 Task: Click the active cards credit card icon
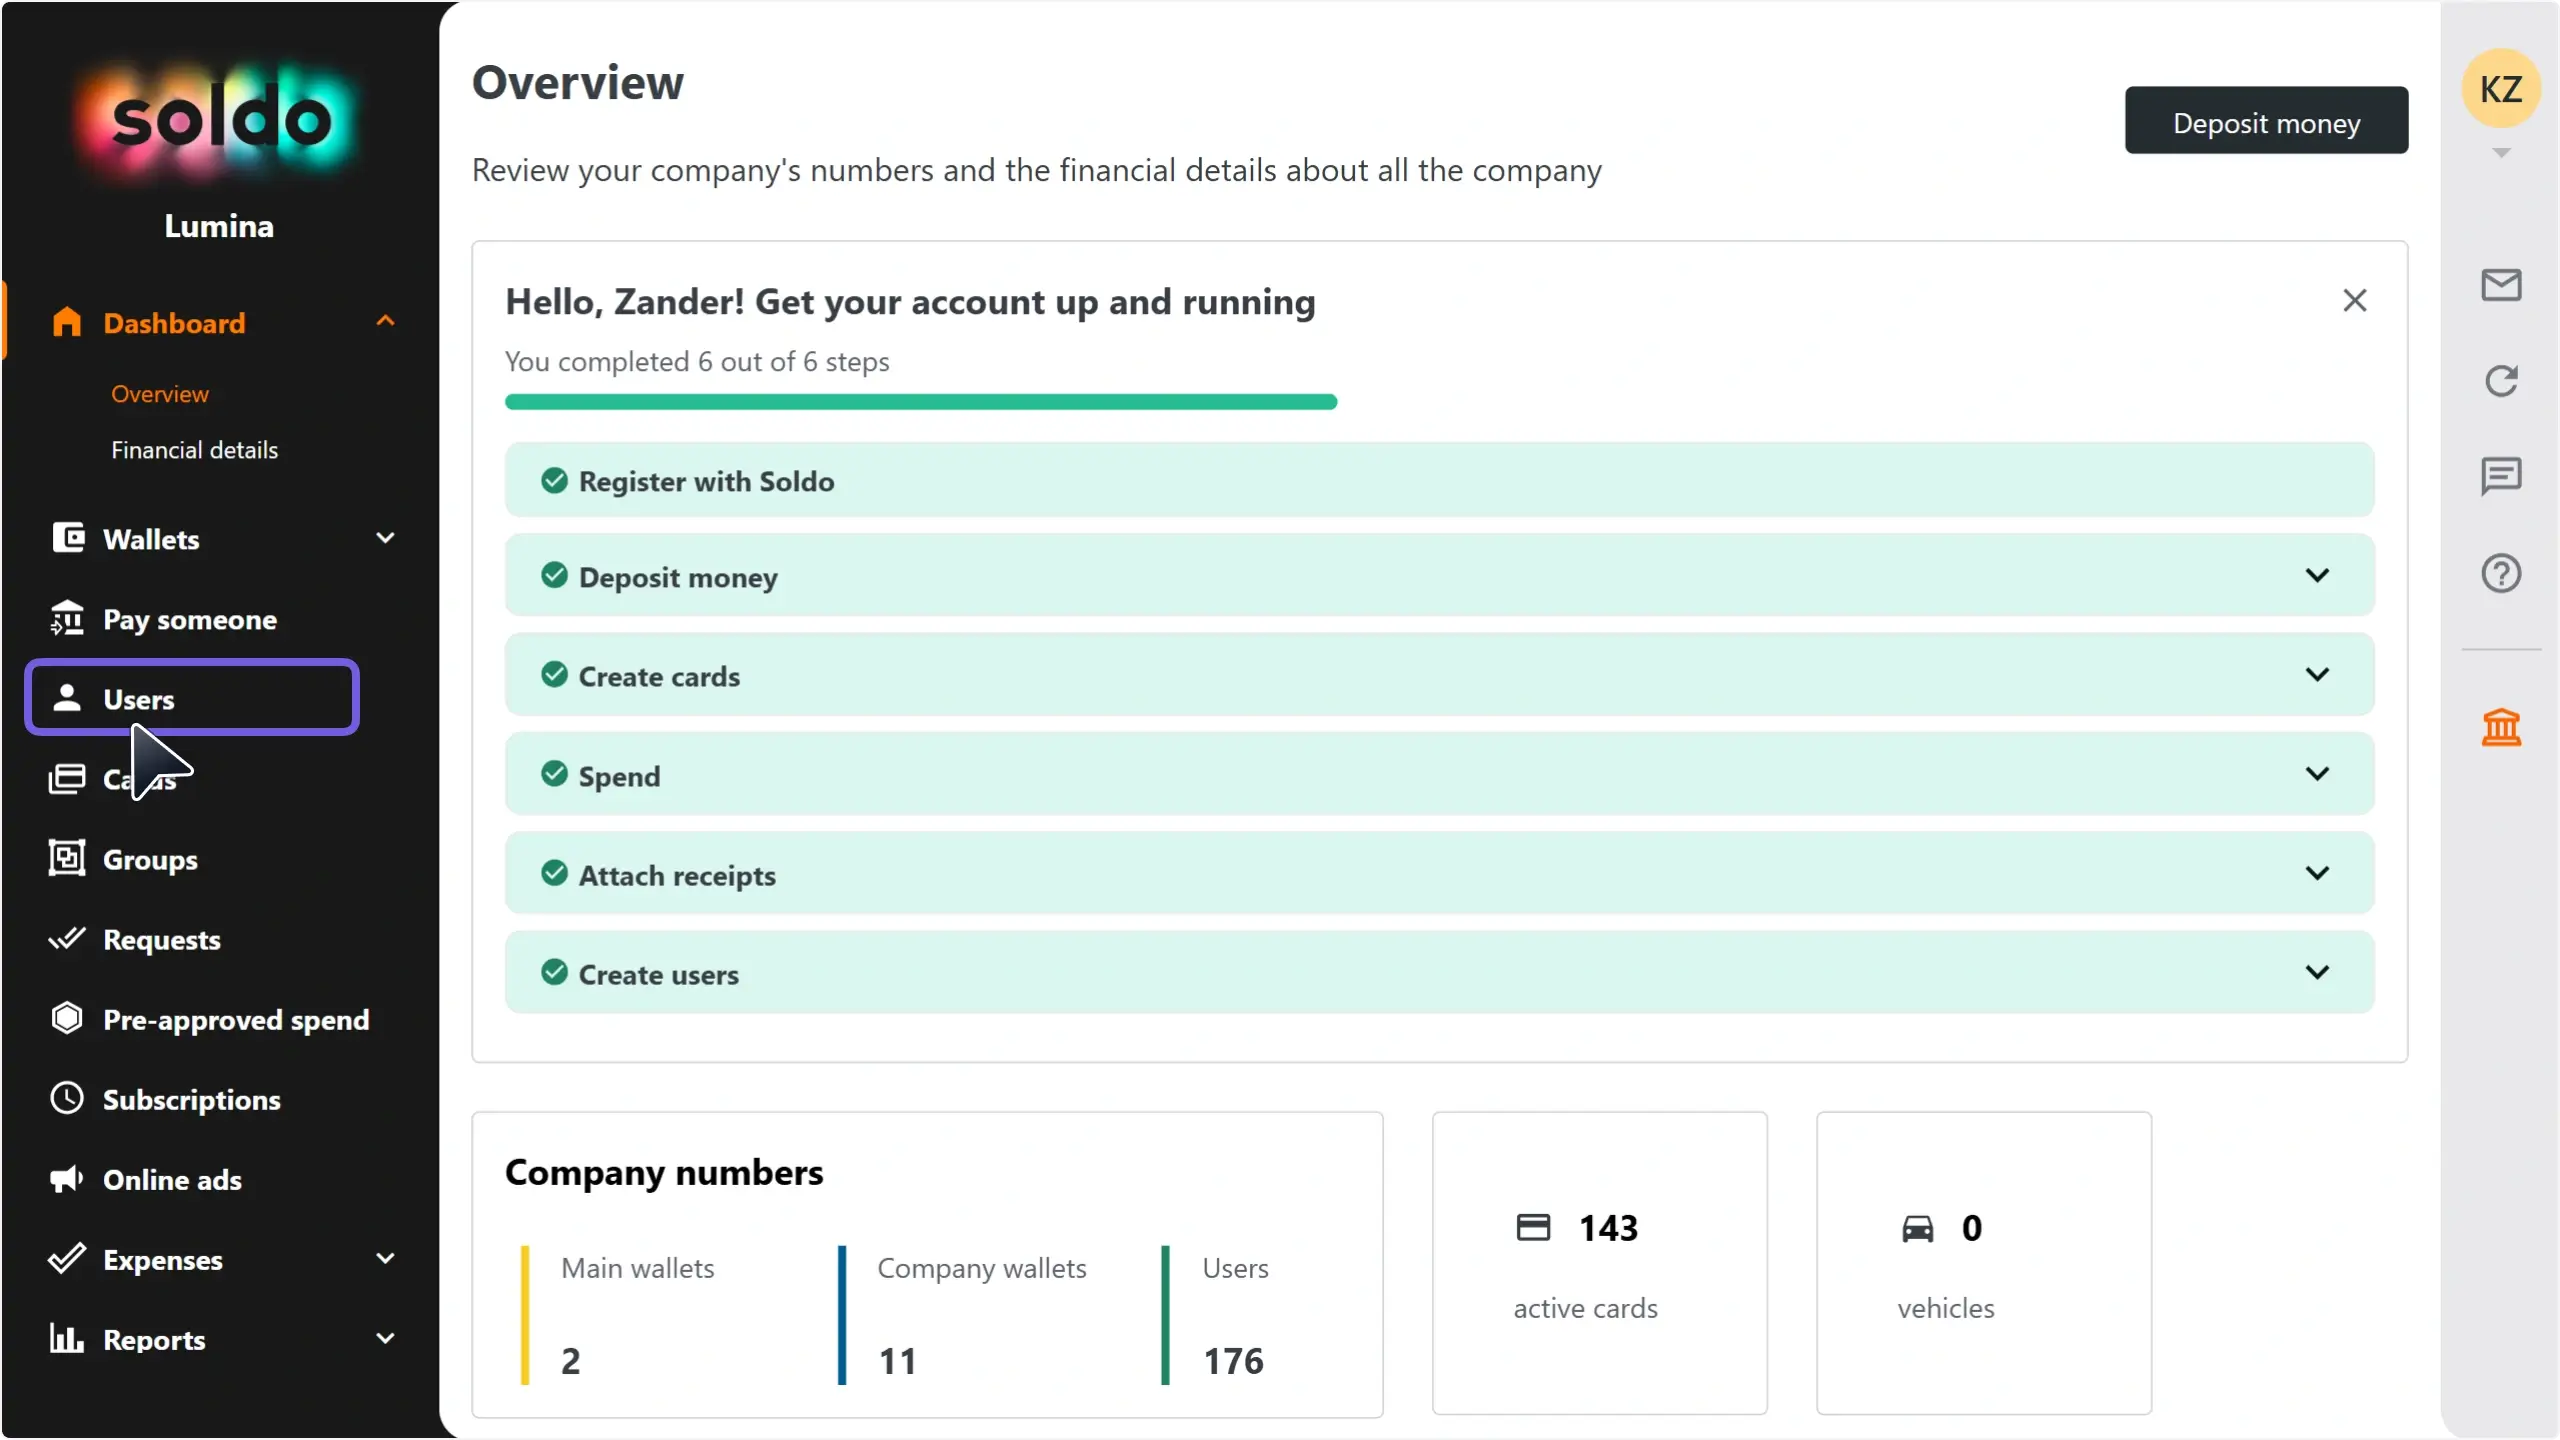1533,1227
